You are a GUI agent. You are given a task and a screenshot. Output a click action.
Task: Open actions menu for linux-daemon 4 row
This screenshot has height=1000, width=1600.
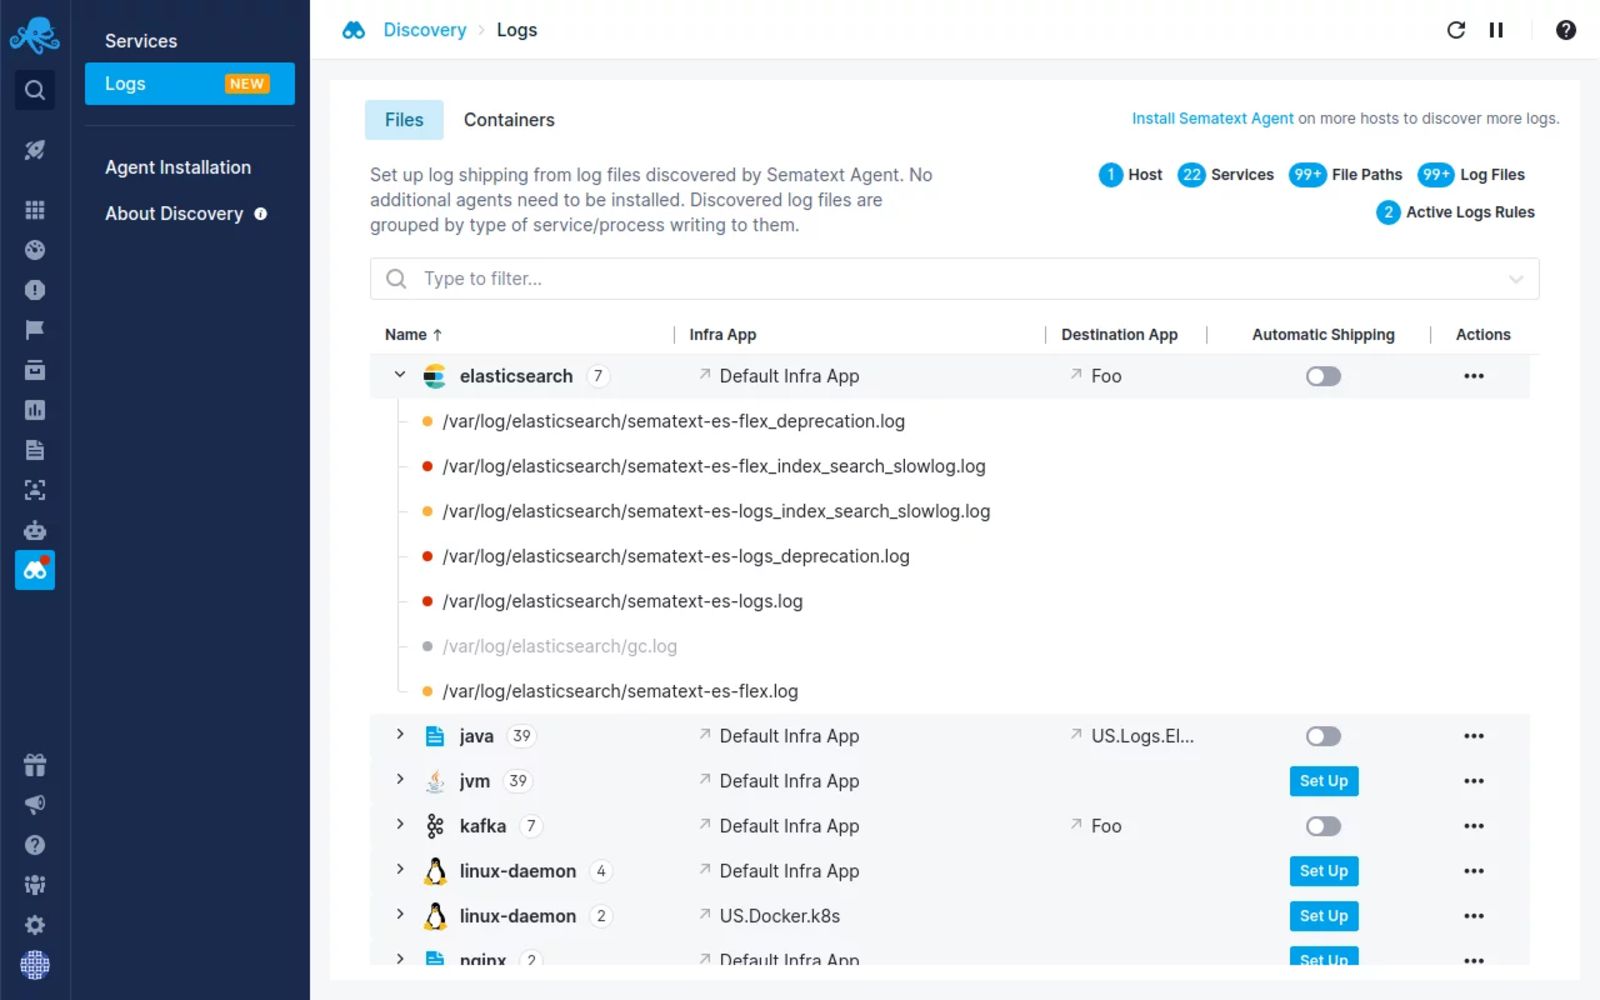point(1474,871)
